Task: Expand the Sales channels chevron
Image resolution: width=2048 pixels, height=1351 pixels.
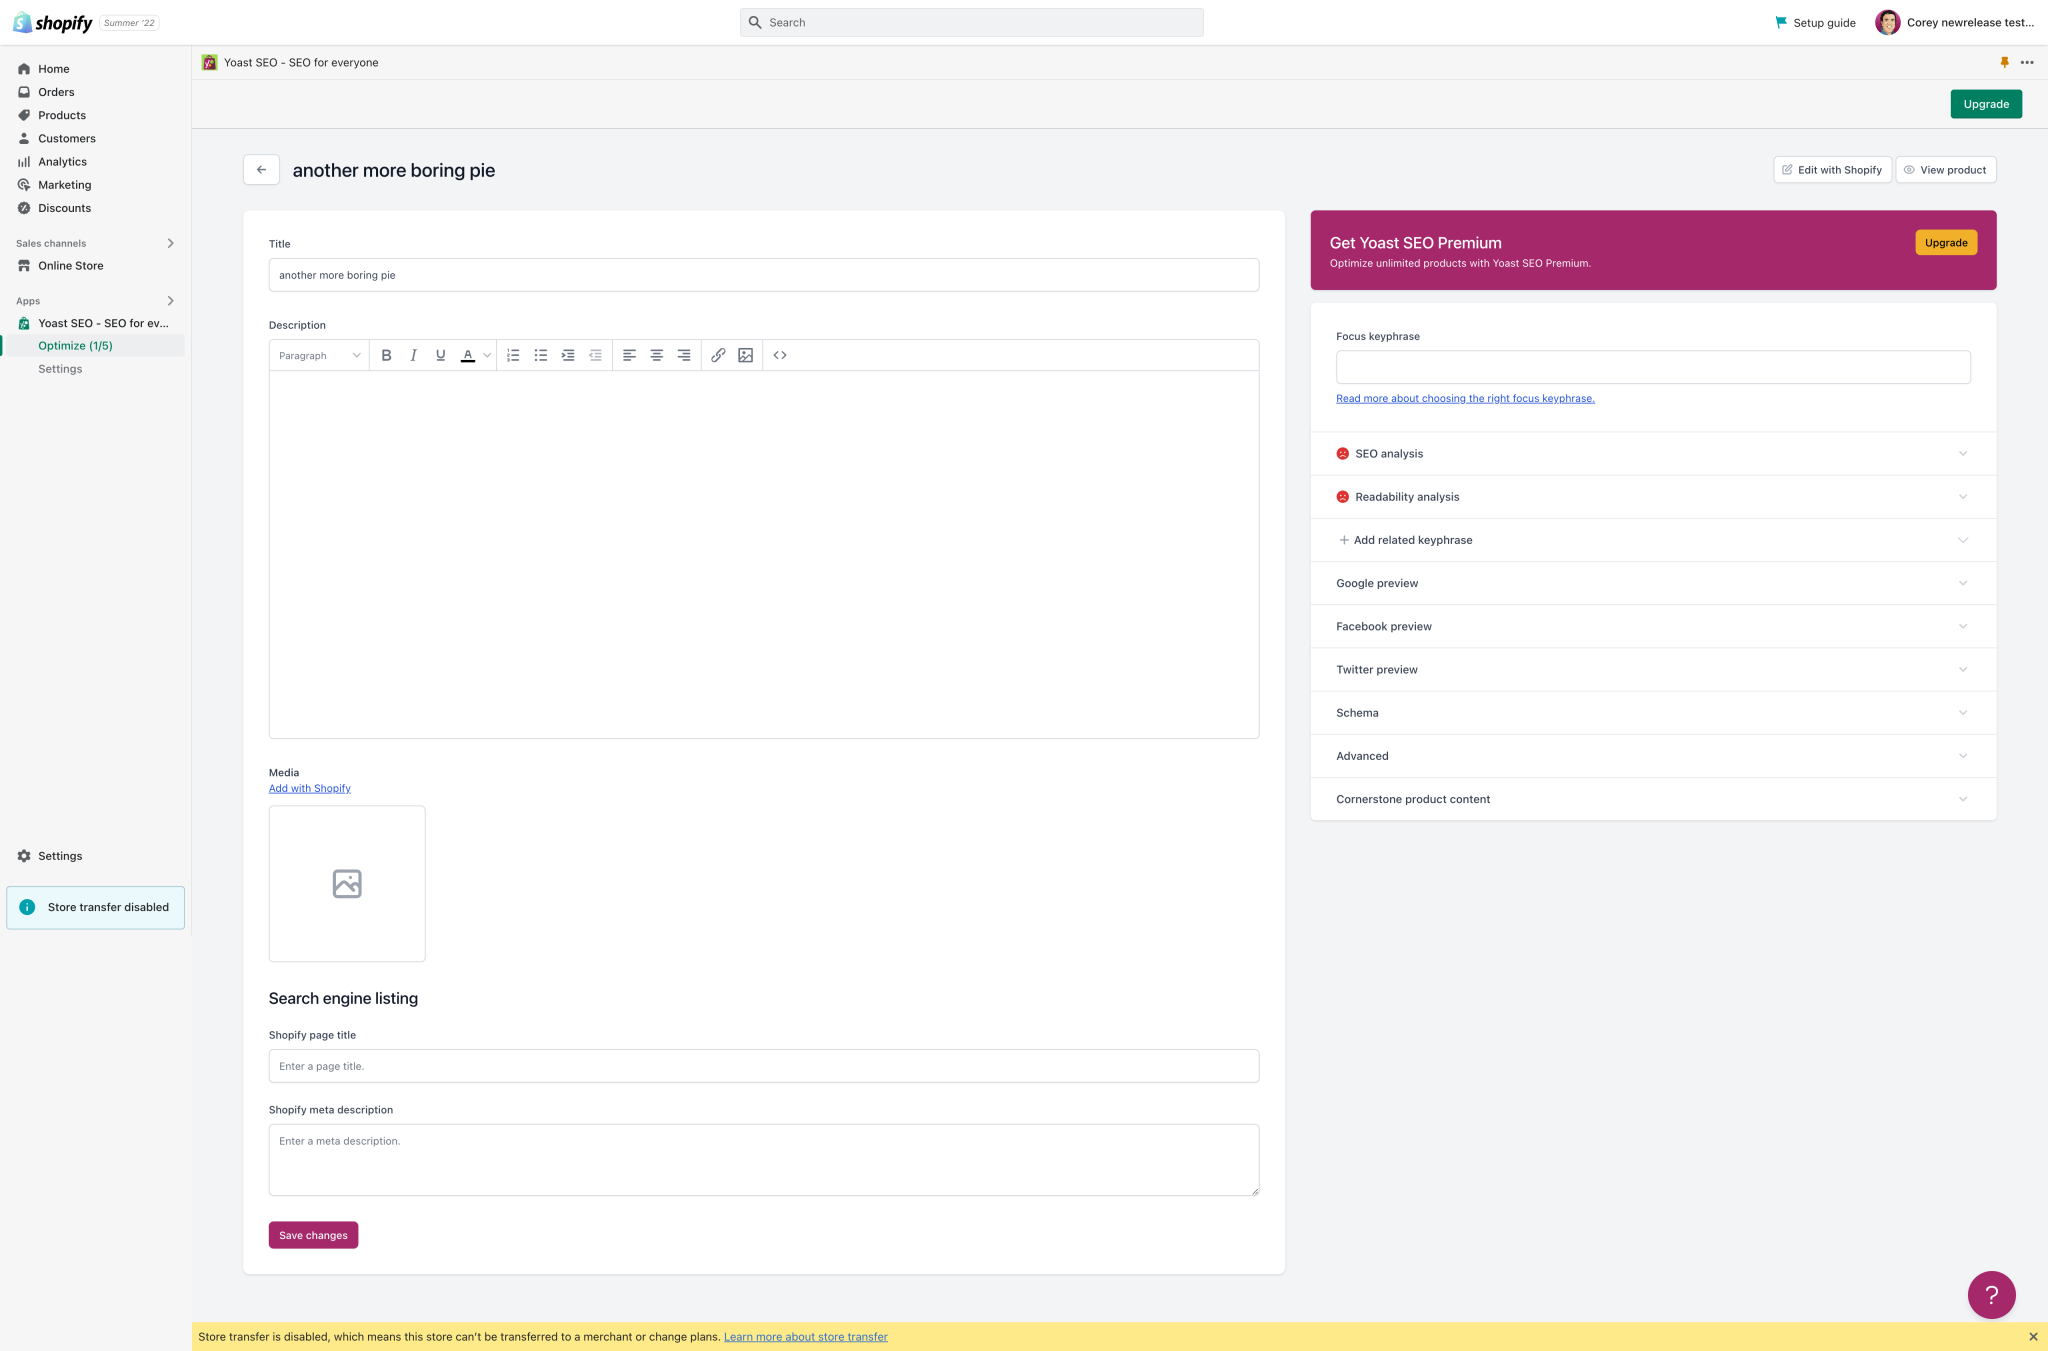Action: (170, 243)
